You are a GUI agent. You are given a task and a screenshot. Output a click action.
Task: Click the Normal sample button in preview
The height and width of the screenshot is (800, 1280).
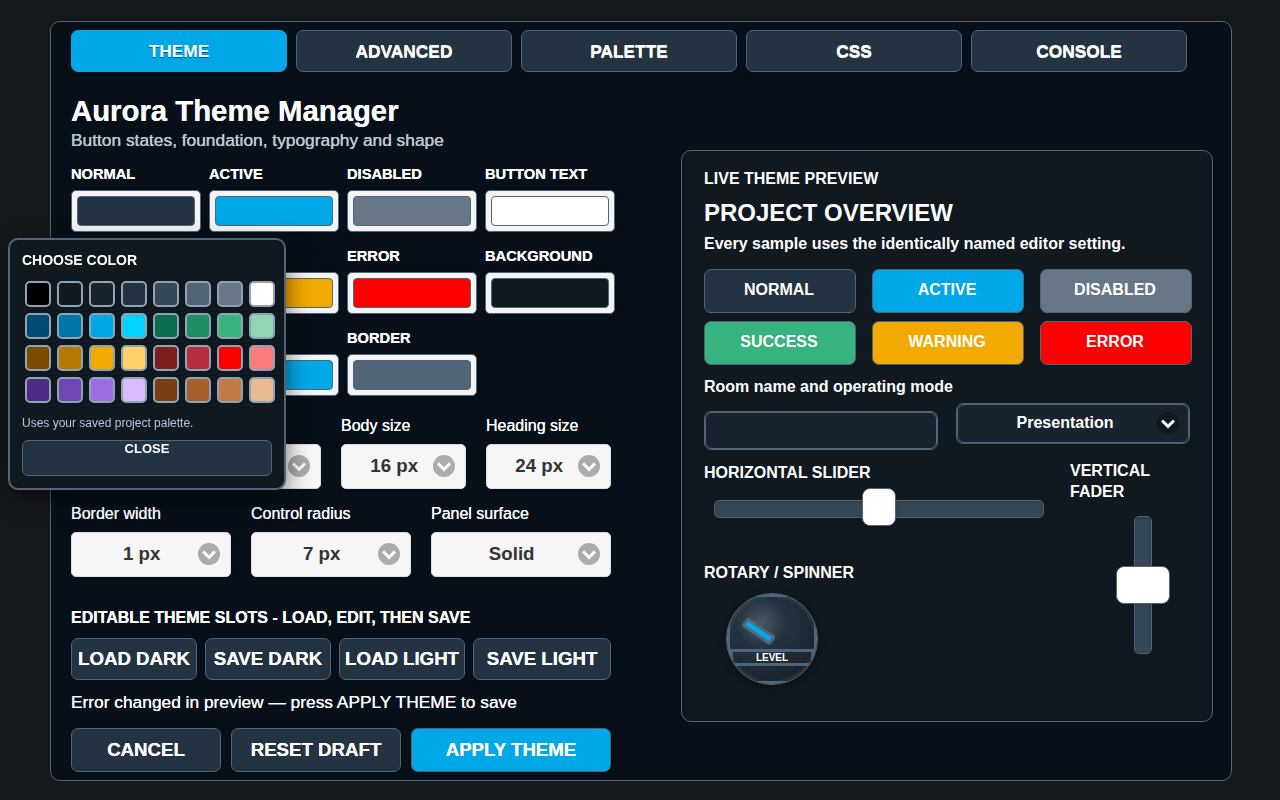780,291
